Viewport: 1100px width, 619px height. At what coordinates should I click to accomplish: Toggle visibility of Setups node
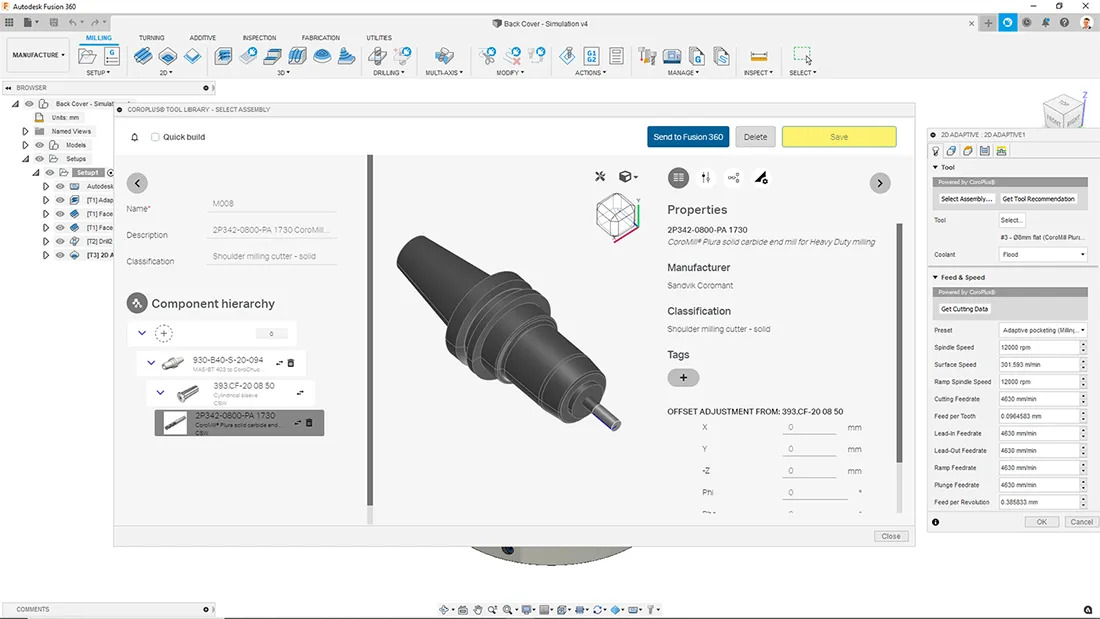39,159
